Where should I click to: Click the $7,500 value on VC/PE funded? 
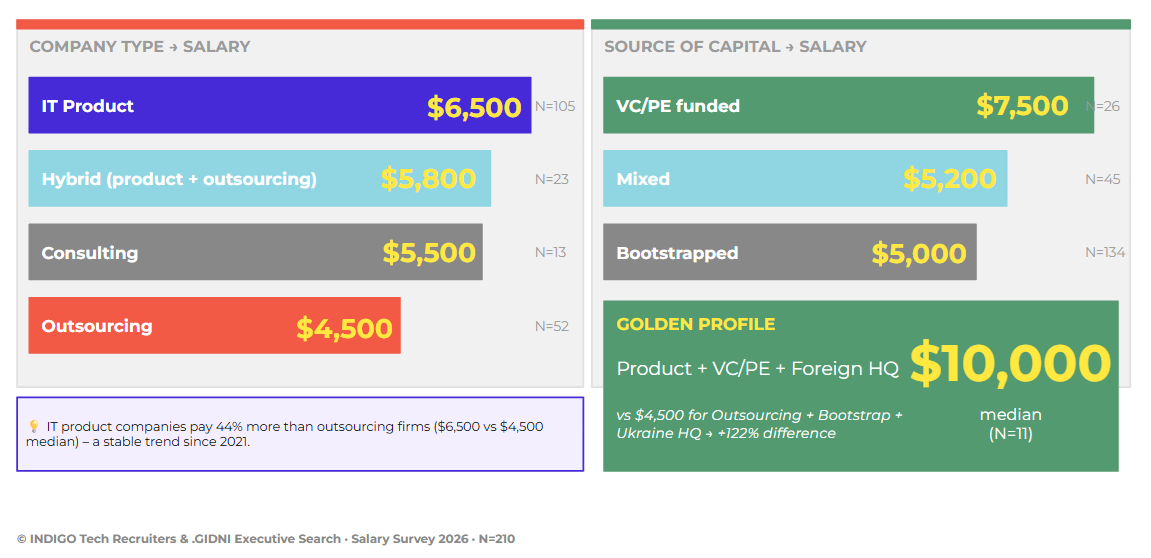point(1023,106)
